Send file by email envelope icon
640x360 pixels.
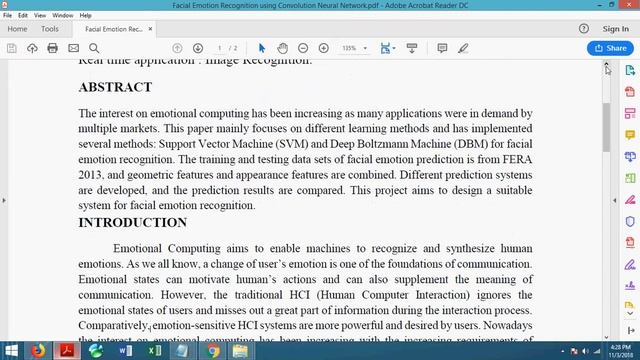73,48
